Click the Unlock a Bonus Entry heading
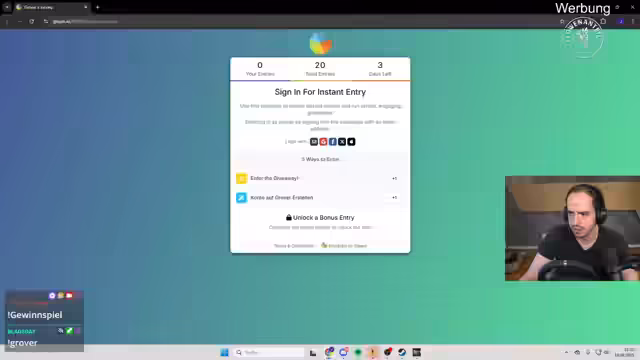 [x=320, y=218]
